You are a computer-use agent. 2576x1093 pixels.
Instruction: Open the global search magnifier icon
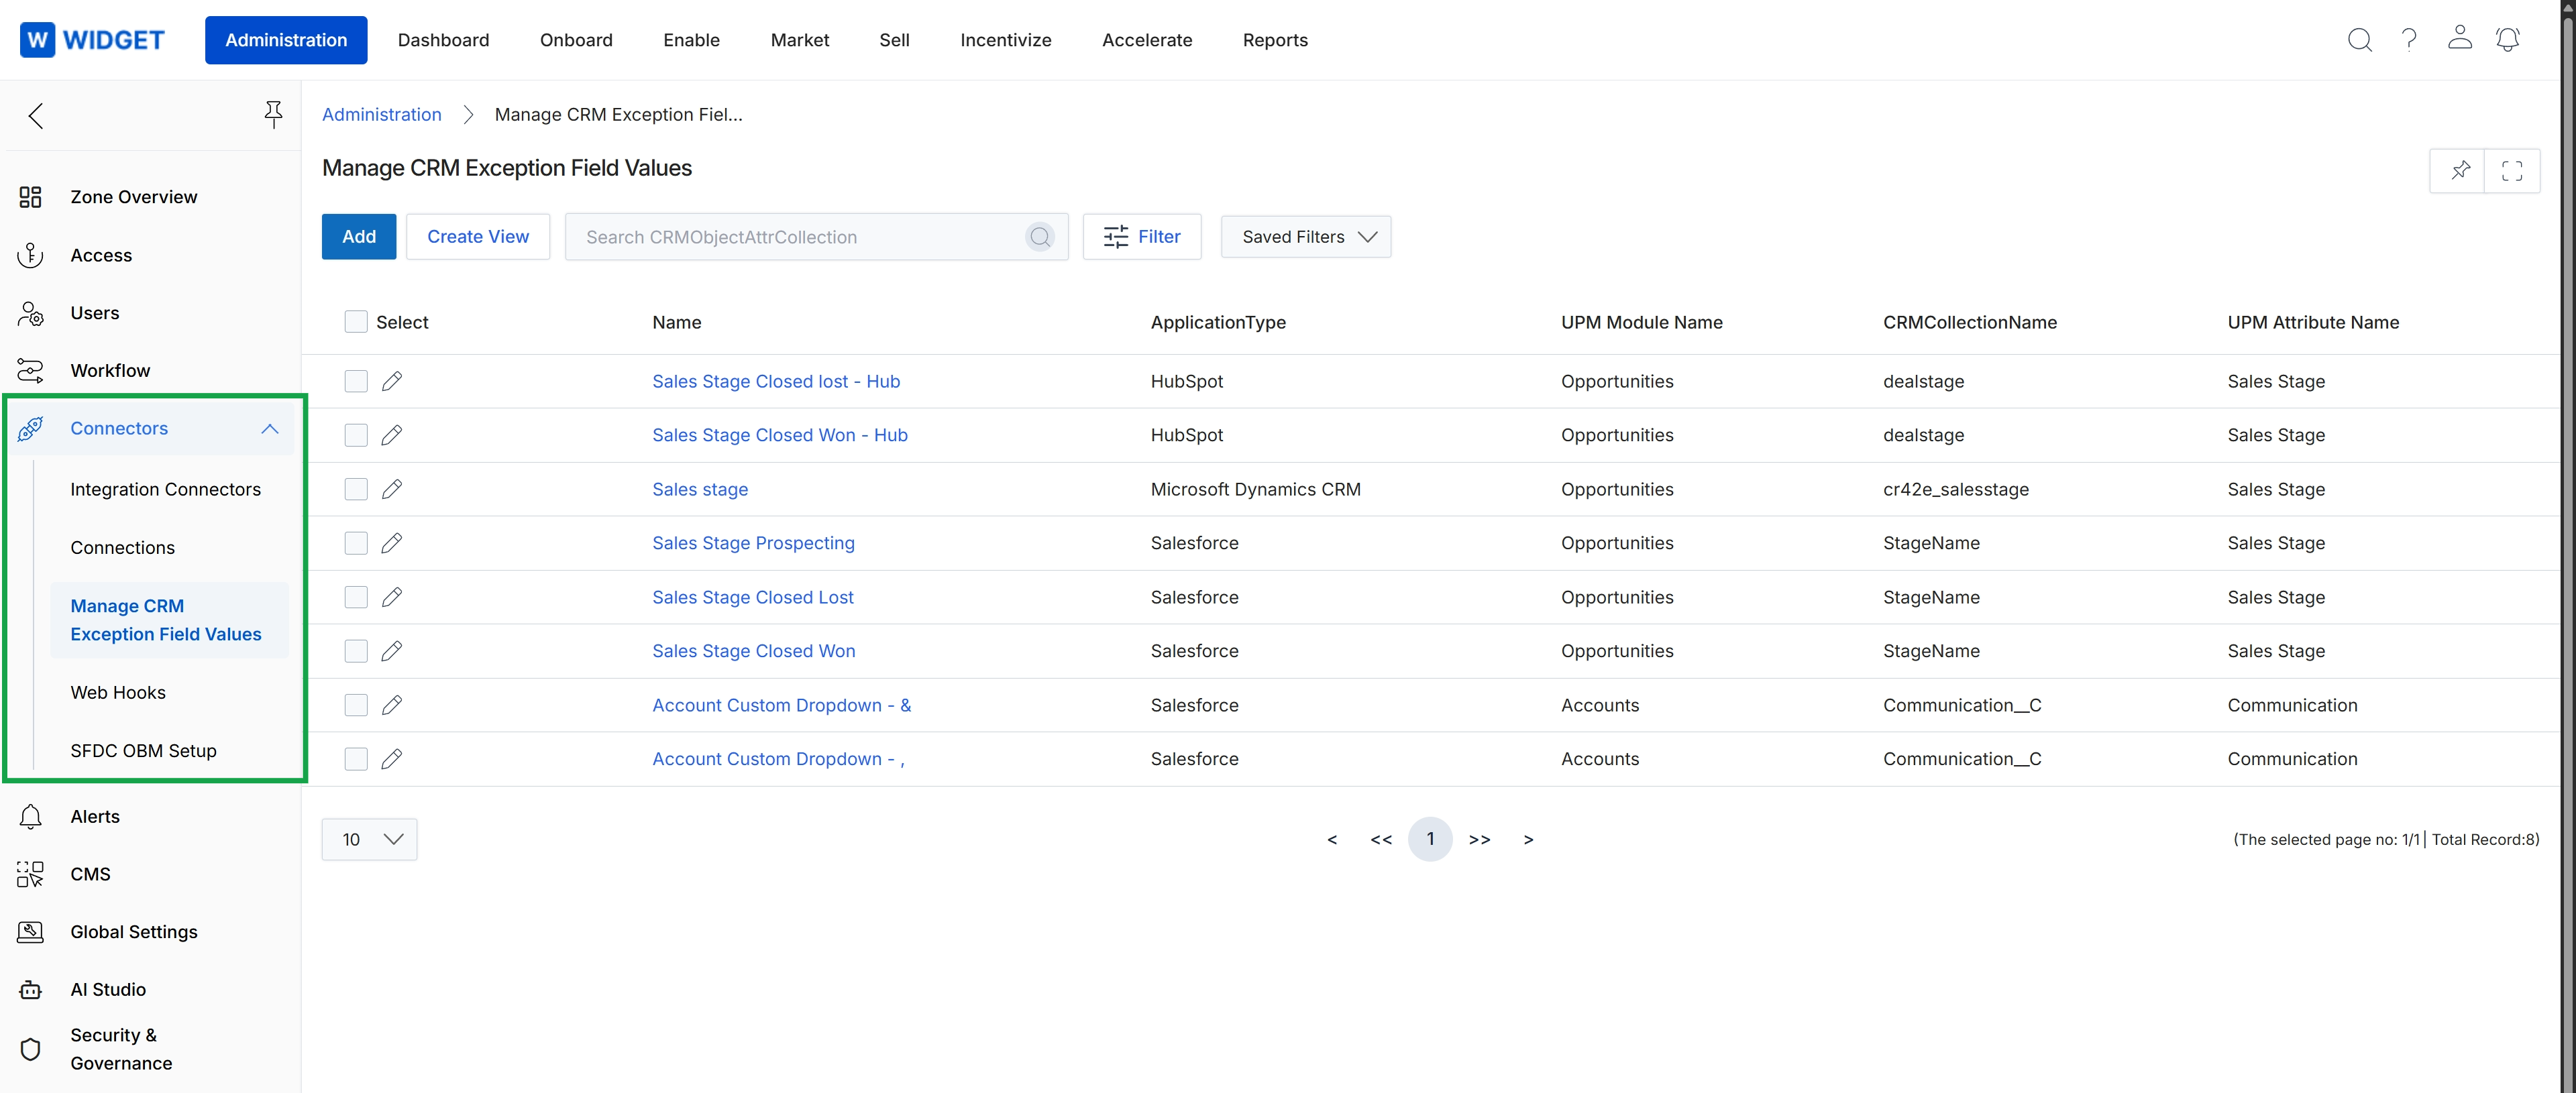point(2359,40)
